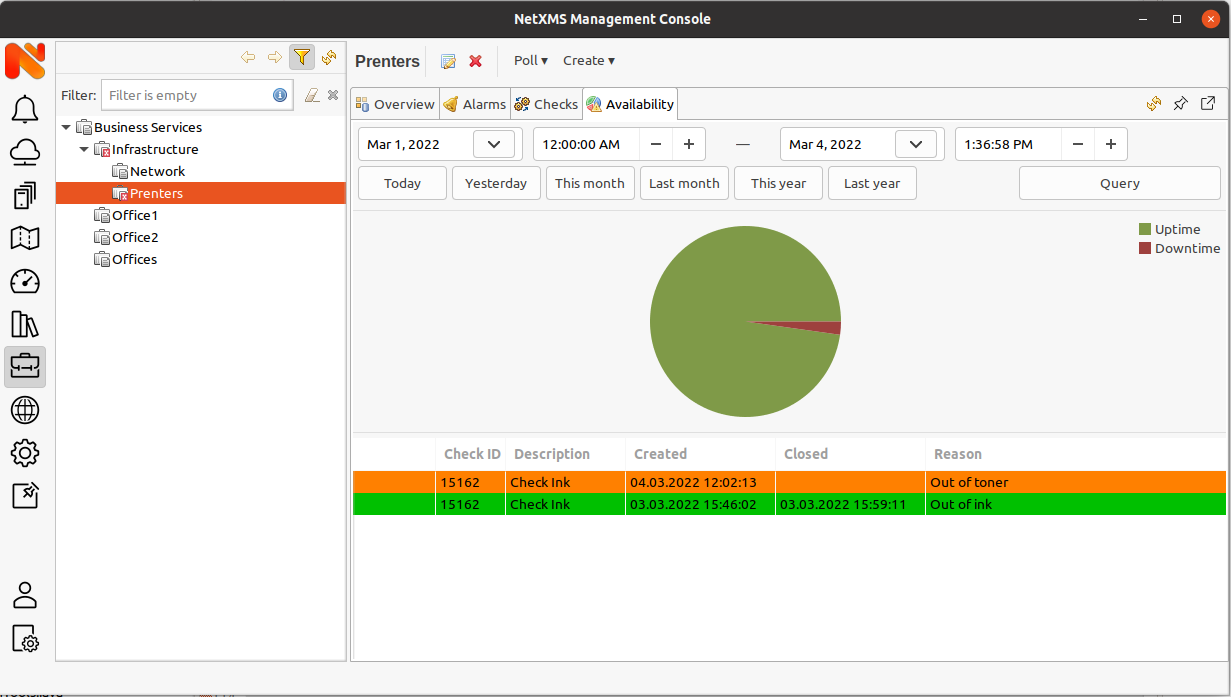Click the 1:36:58 PM end time field
This screenshot has width=1231, height=697.
pyautogui.click(x=1009, y=144)
